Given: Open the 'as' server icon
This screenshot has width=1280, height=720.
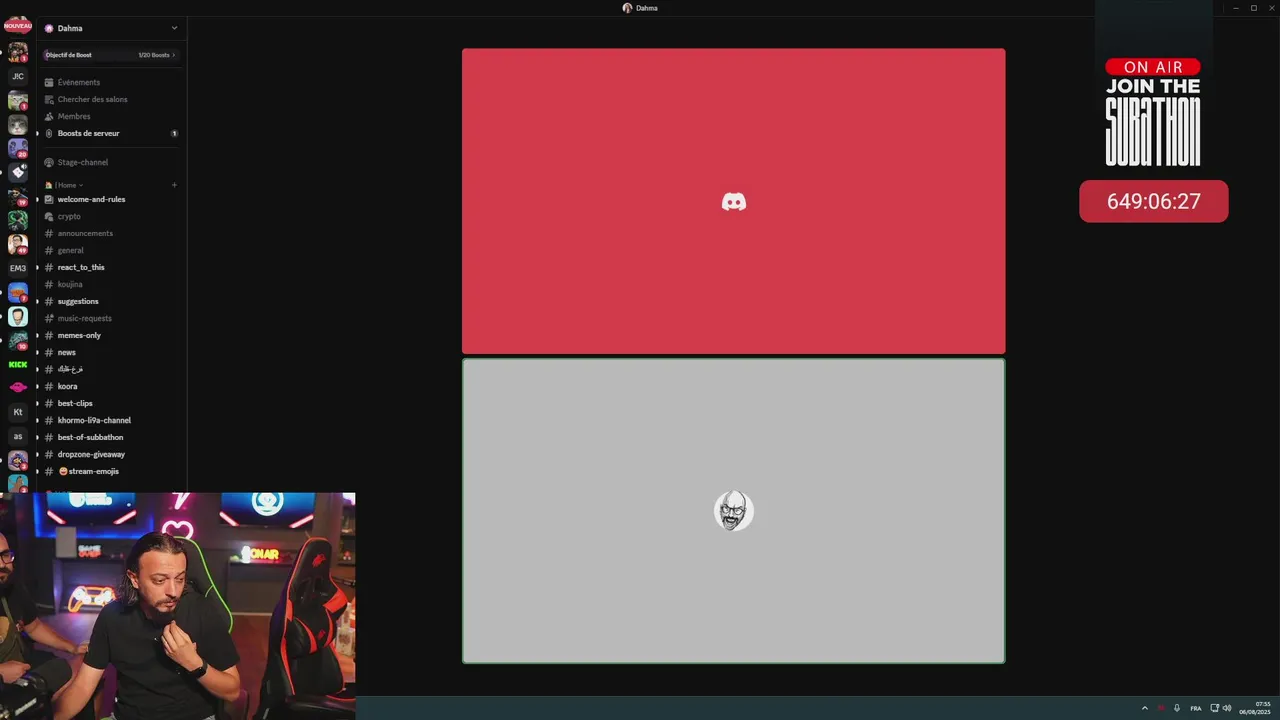Looking at the screenshot, I should pyautogui.click(x=18, y=436).
